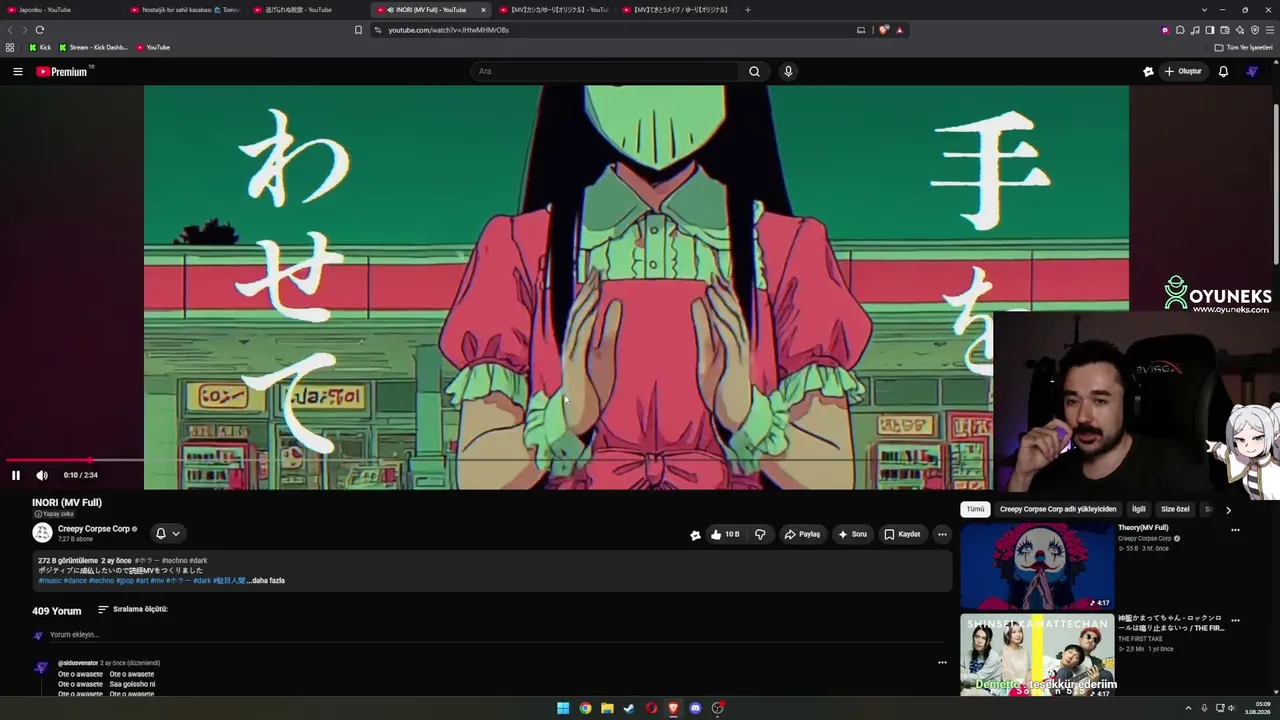Viewport: 1280px width, 720px height.
Task: Open the account avatar menu
Action: pos(1252,71)
